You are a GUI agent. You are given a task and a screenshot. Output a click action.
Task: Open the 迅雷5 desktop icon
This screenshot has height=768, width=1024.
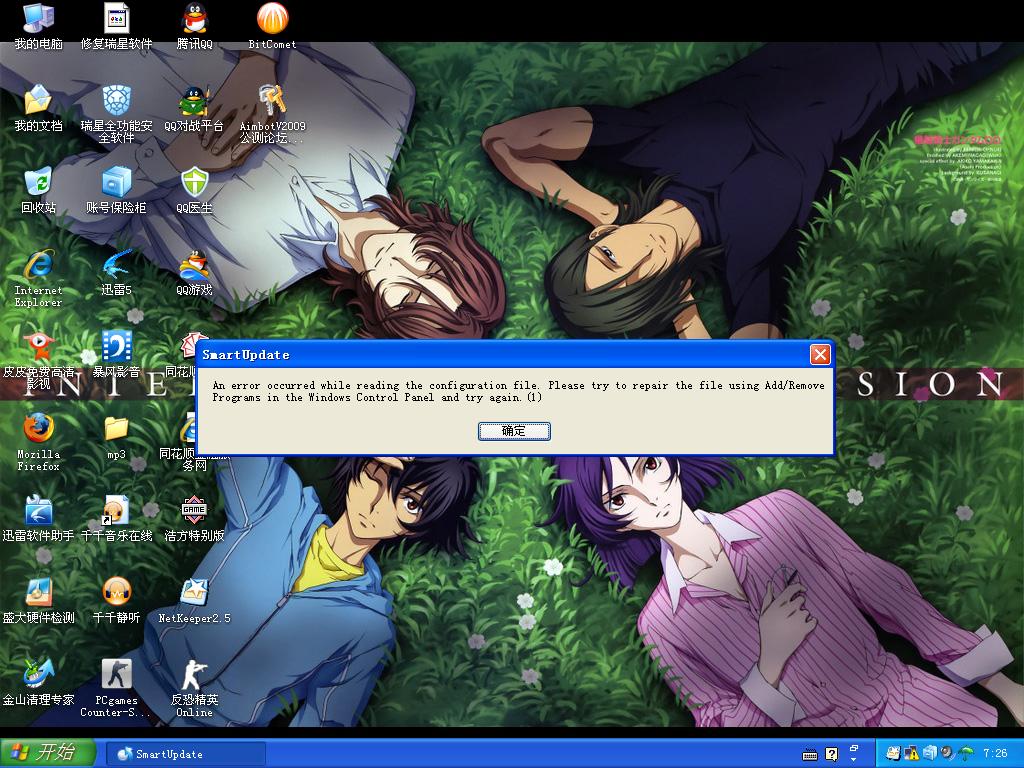pyautogui.click(x=116, y=273)
